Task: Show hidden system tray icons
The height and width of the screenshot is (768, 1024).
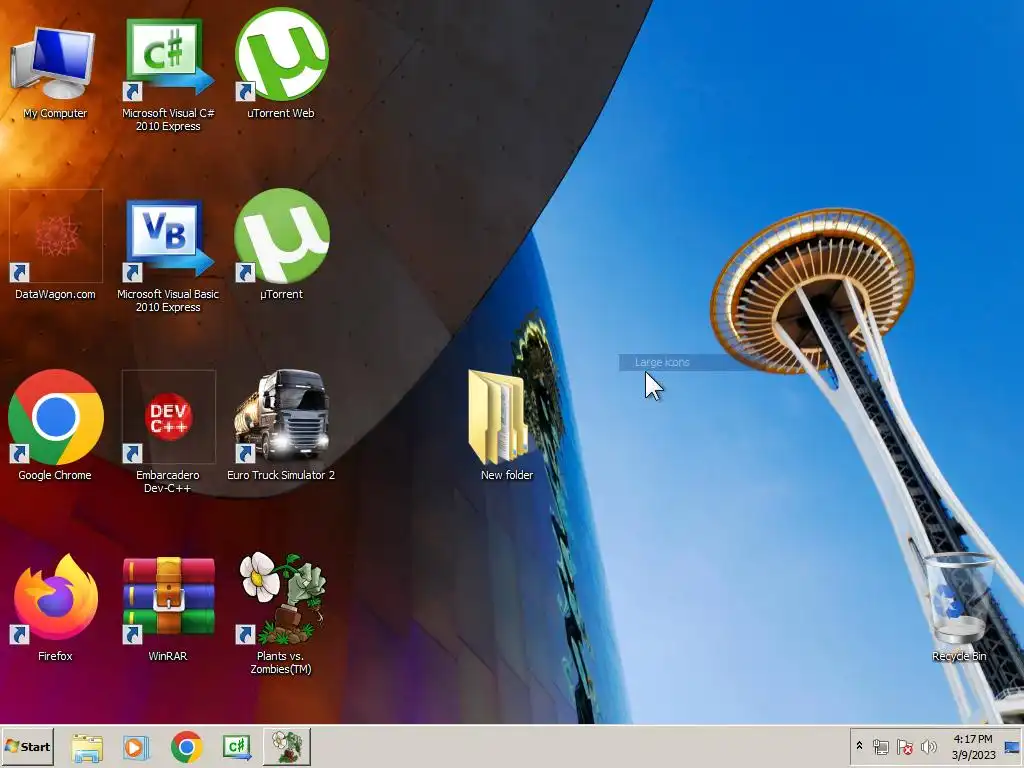Action: point(859,746)
